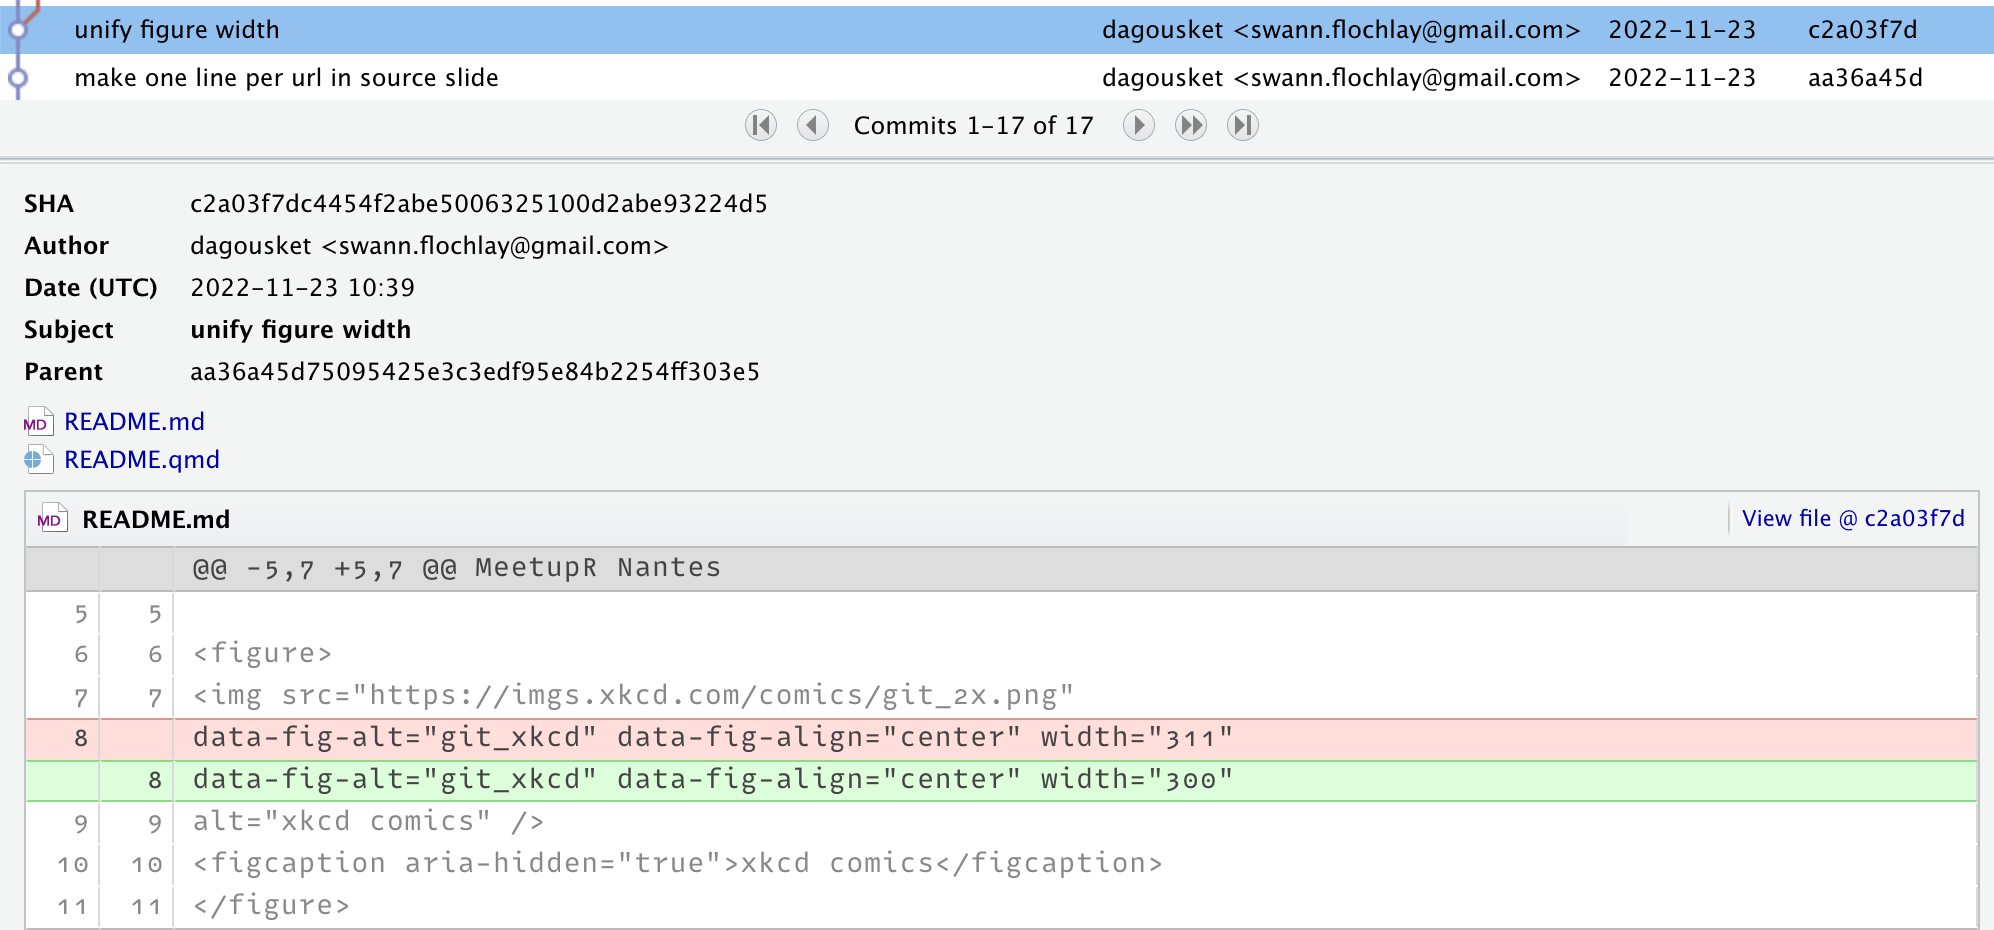Open 'View file @ c2a03f7d' link

(x=1852, y=519)
